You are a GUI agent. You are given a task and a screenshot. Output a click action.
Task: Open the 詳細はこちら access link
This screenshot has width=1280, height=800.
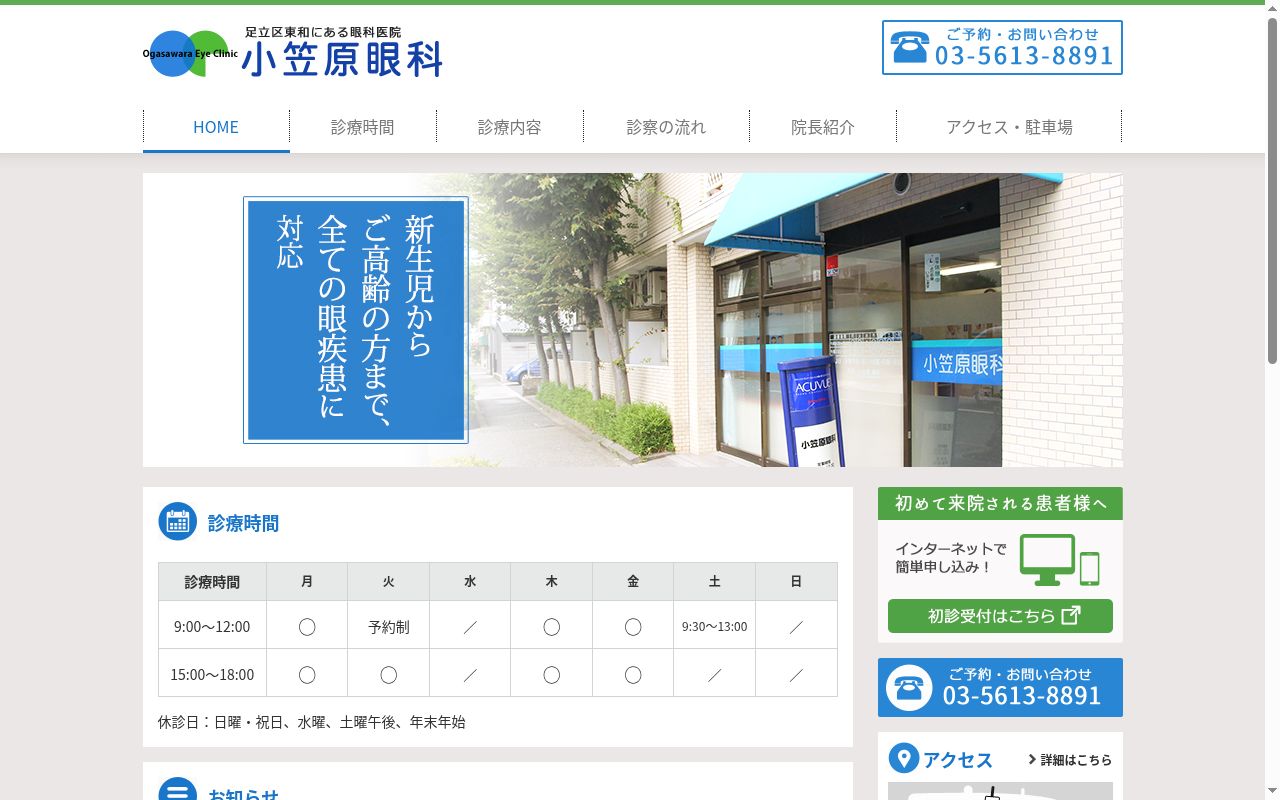(1070, 760)
